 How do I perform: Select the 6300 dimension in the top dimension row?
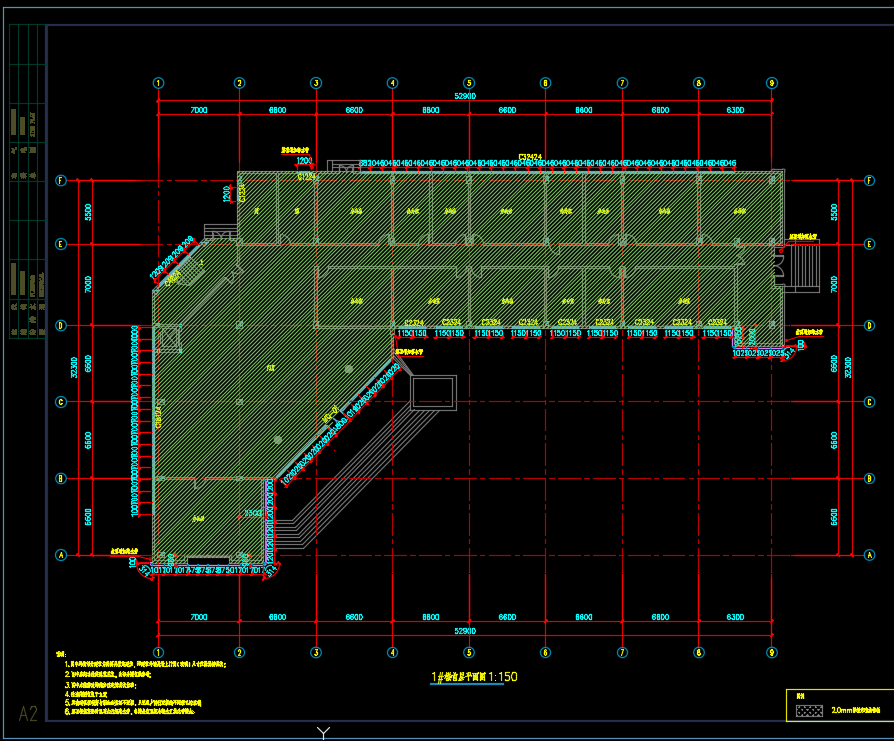pyautogui.click(x=735, y=110)
